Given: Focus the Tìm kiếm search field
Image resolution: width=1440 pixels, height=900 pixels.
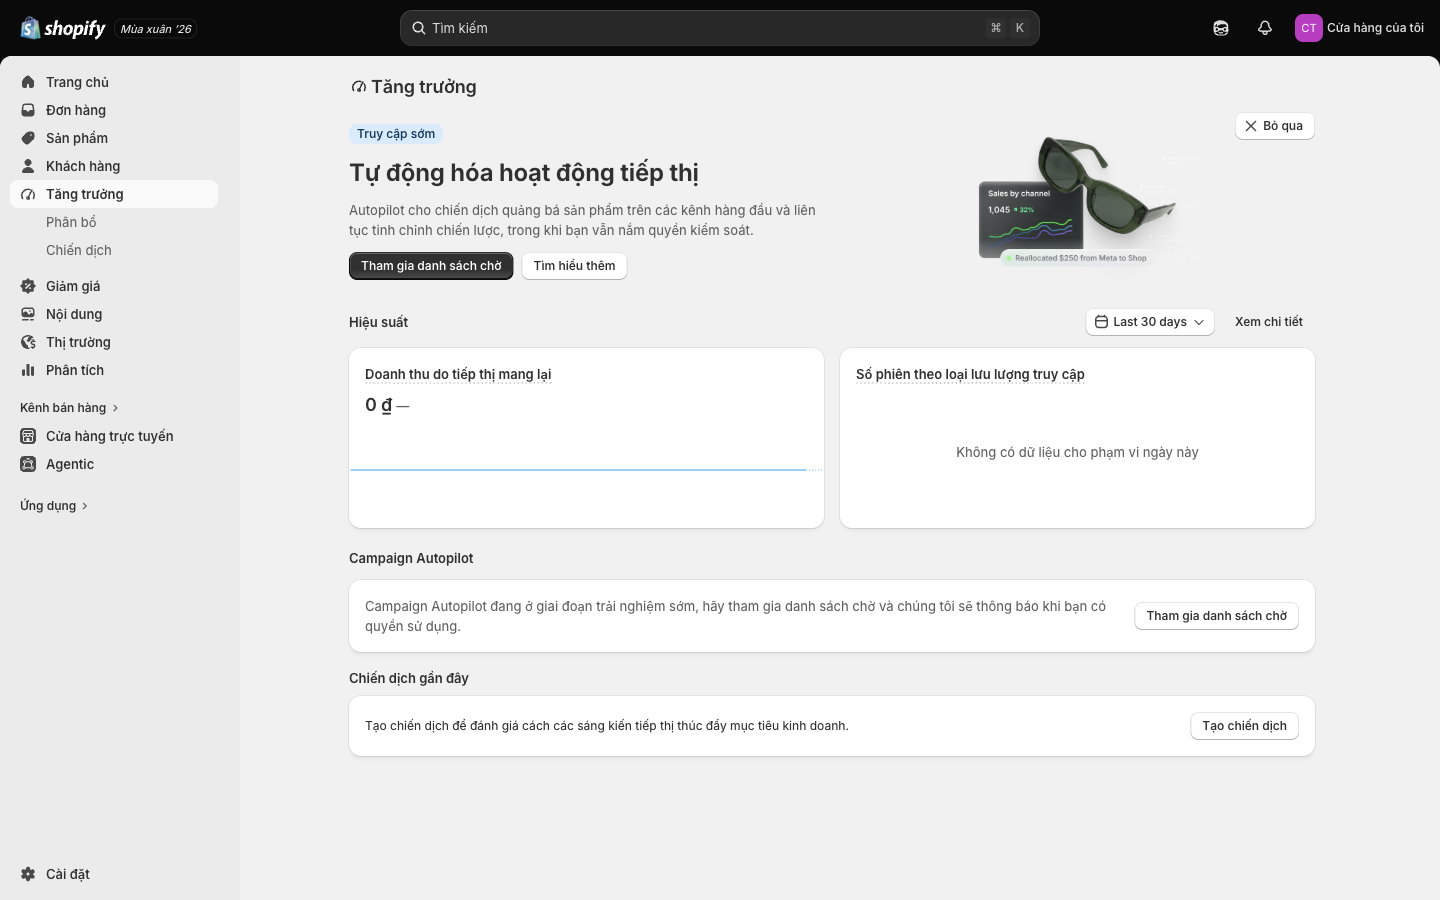Looking at the screenshot, I should tap(720, 28).
